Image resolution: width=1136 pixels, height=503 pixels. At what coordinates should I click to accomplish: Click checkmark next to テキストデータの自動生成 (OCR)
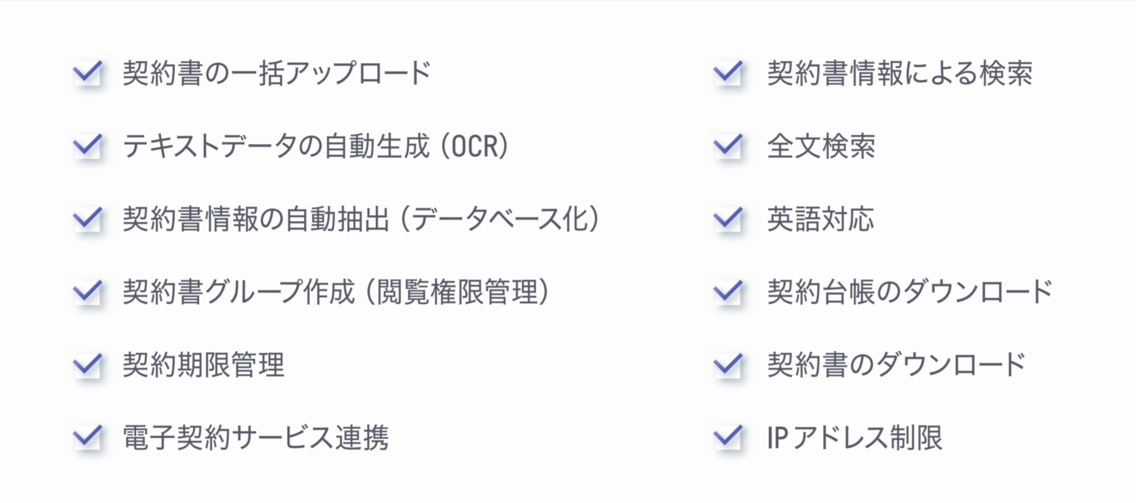point(89,146)
